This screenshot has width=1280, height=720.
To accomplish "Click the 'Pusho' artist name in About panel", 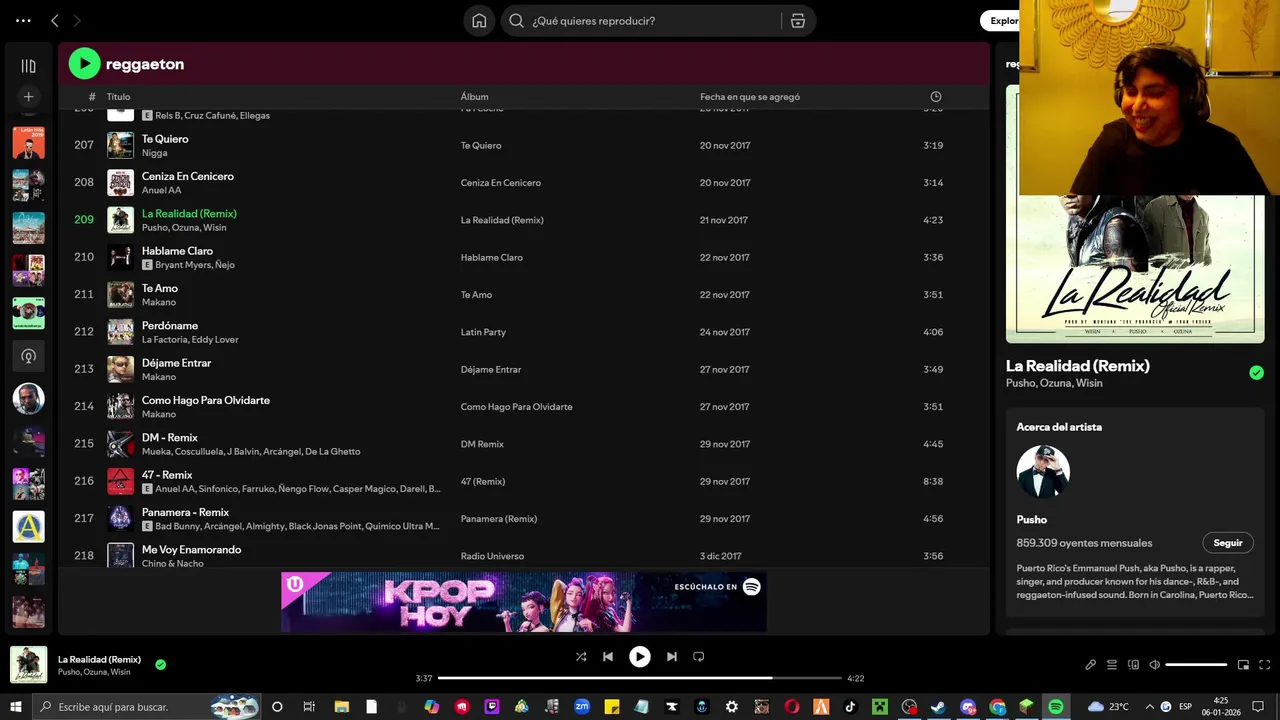I will tap(1032, 519).
